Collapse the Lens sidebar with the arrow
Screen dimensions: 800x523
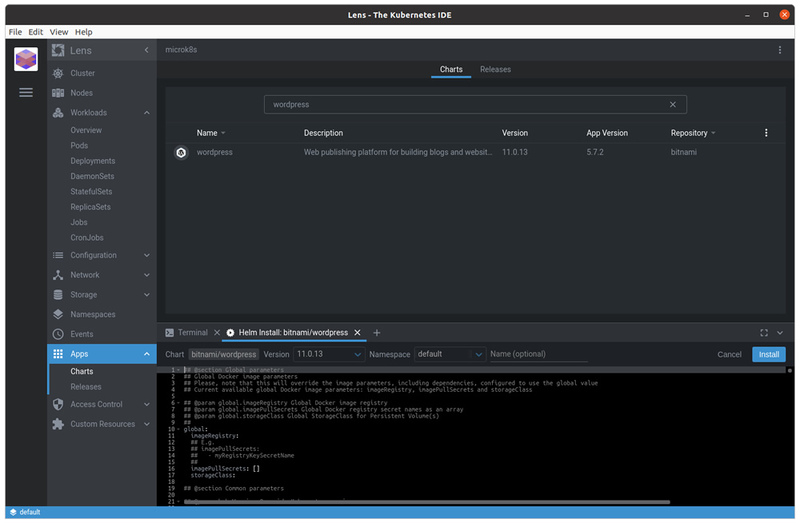[146, 50]
